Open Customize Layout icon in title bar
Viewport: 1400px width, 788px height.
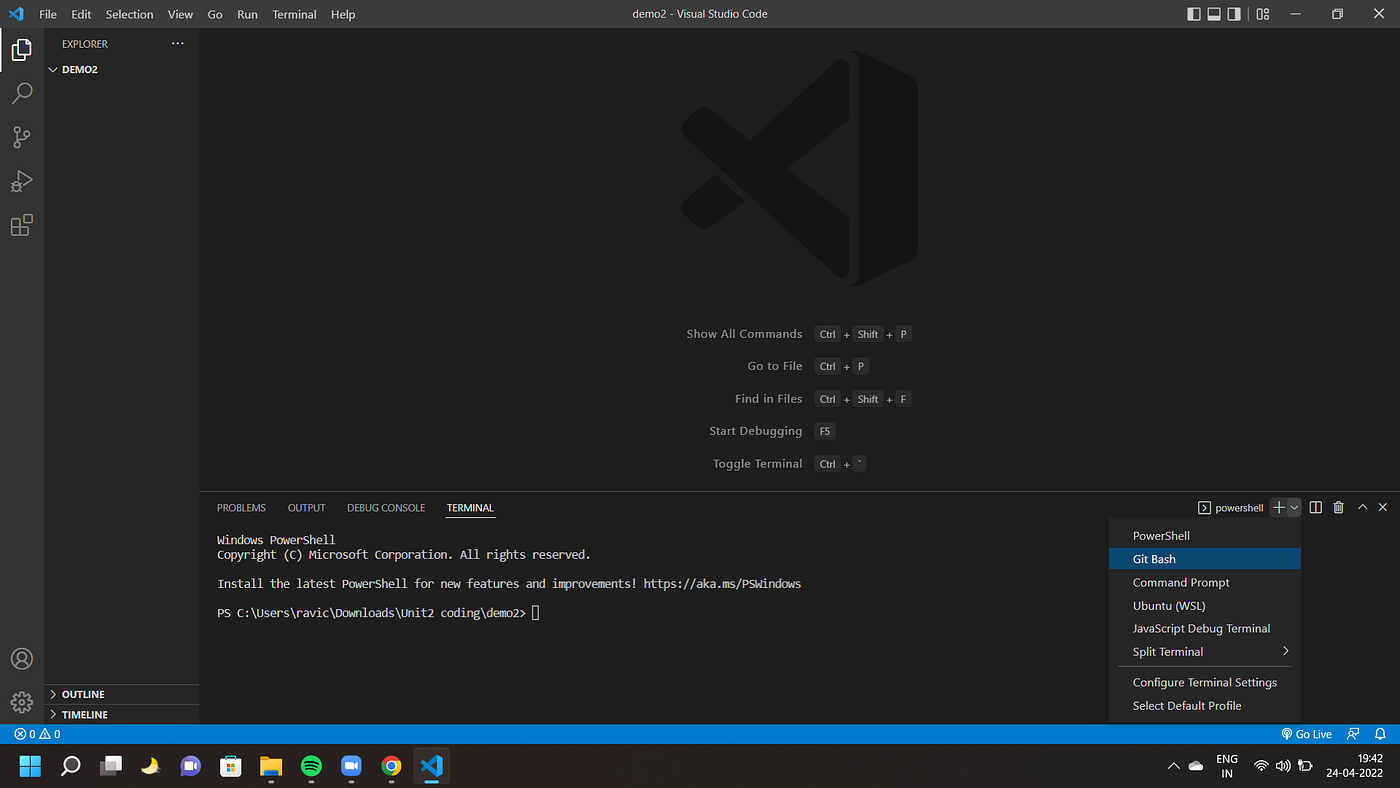click(1263, 14)
